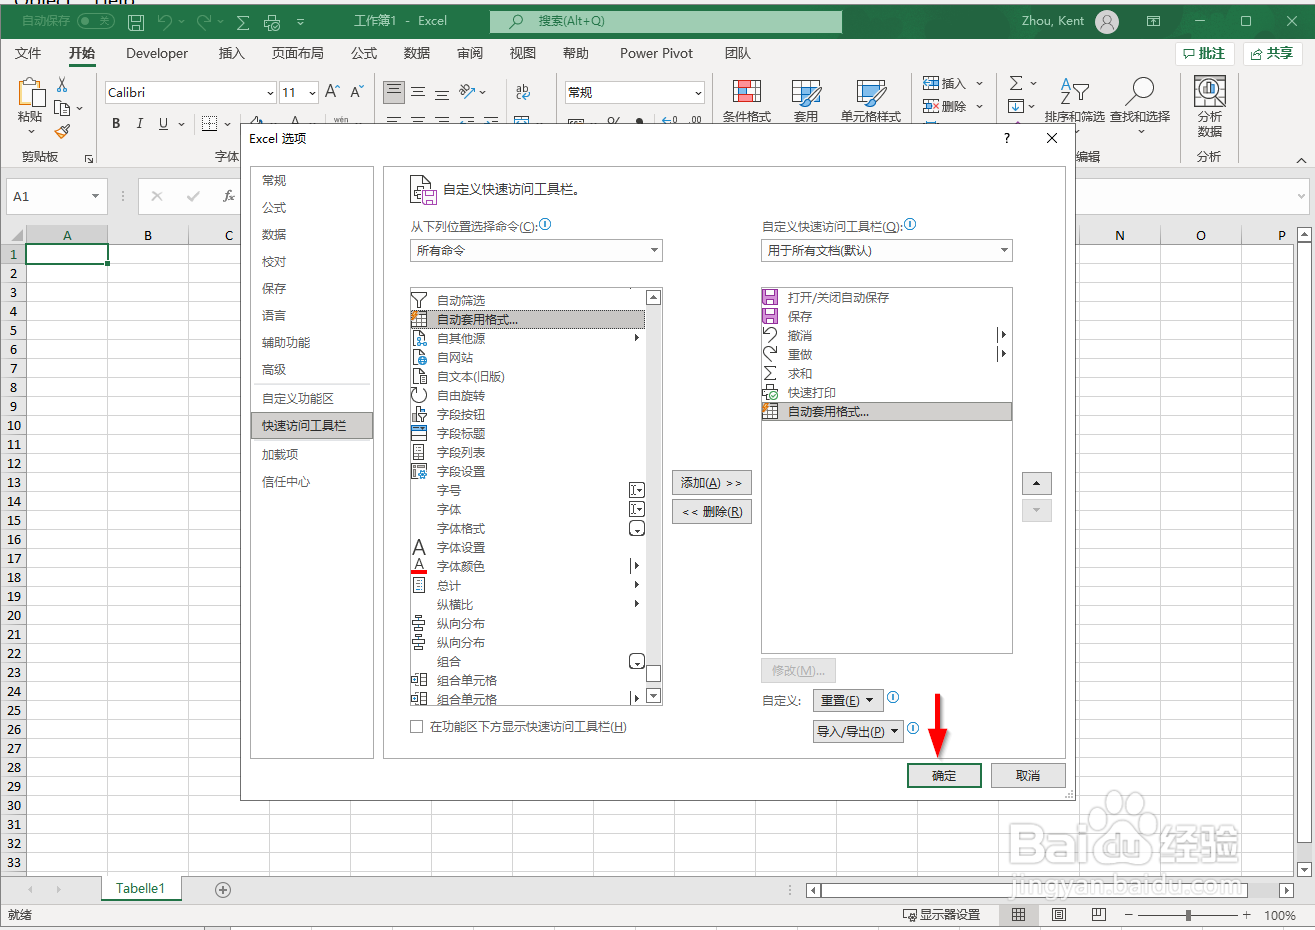This screenshot has height=930, width=1315.
Task: Click the Undo arrow in title bar
Action: tap(165, 21)
